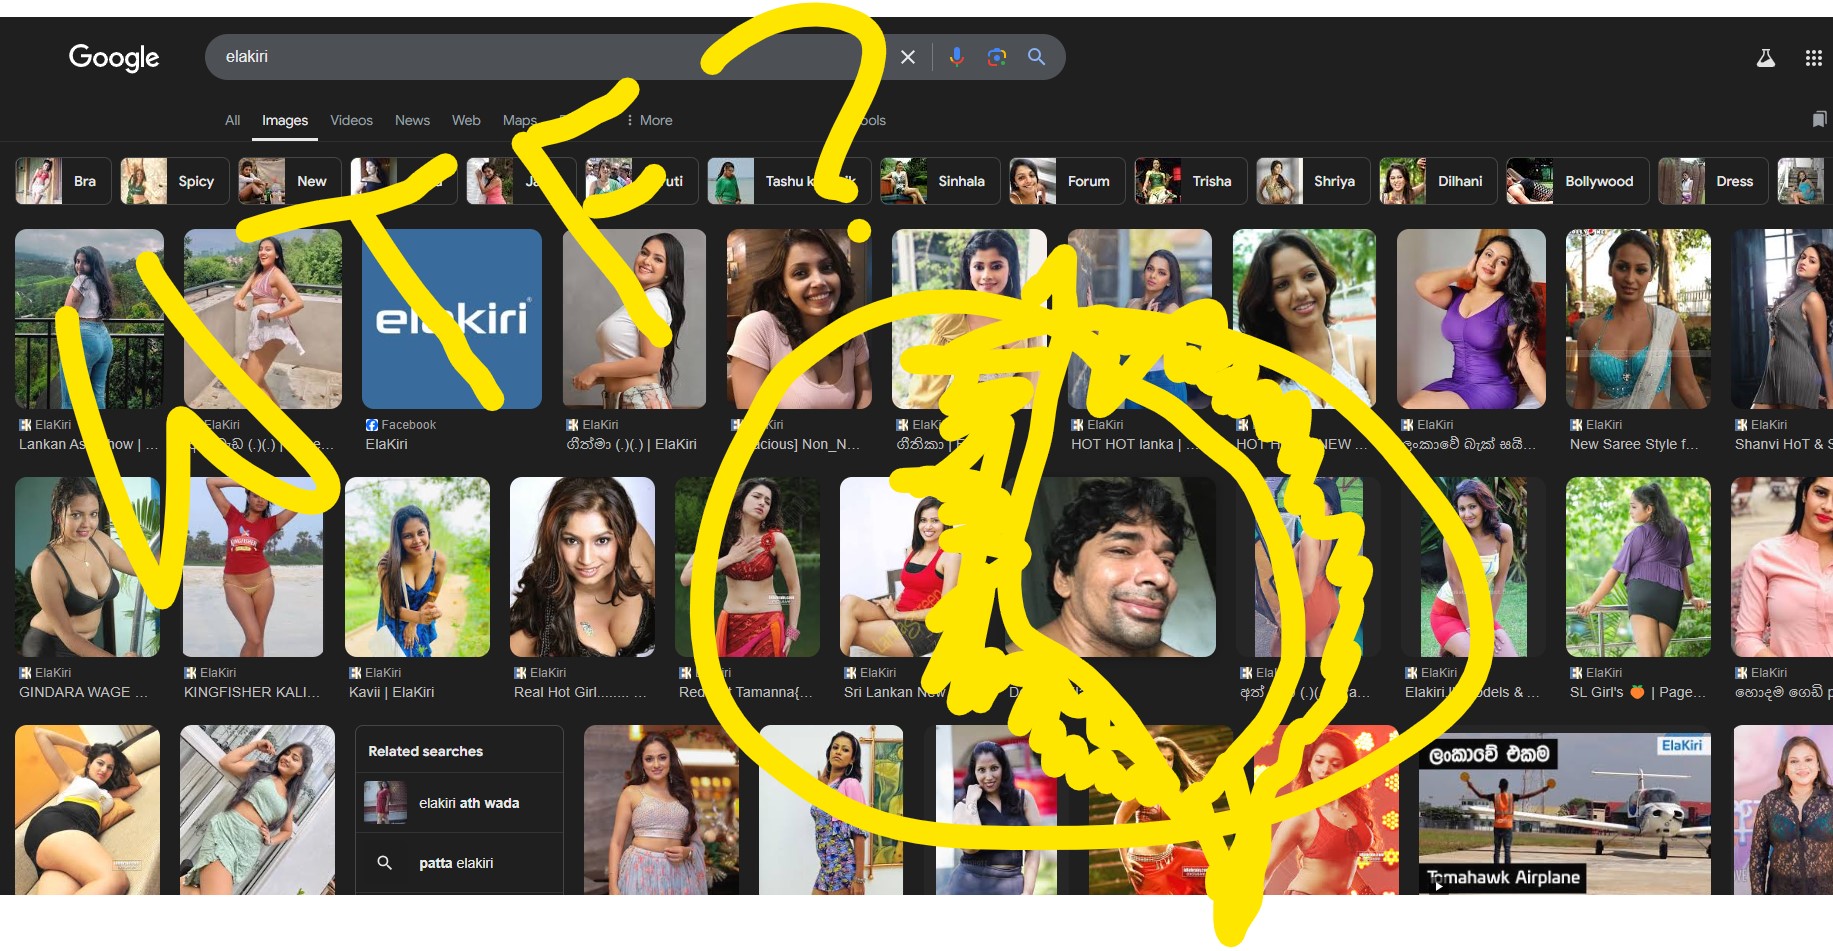This screenshot has height=951, width=1833.
Task: Switch to the Videos tab
Action: point(351,120)
